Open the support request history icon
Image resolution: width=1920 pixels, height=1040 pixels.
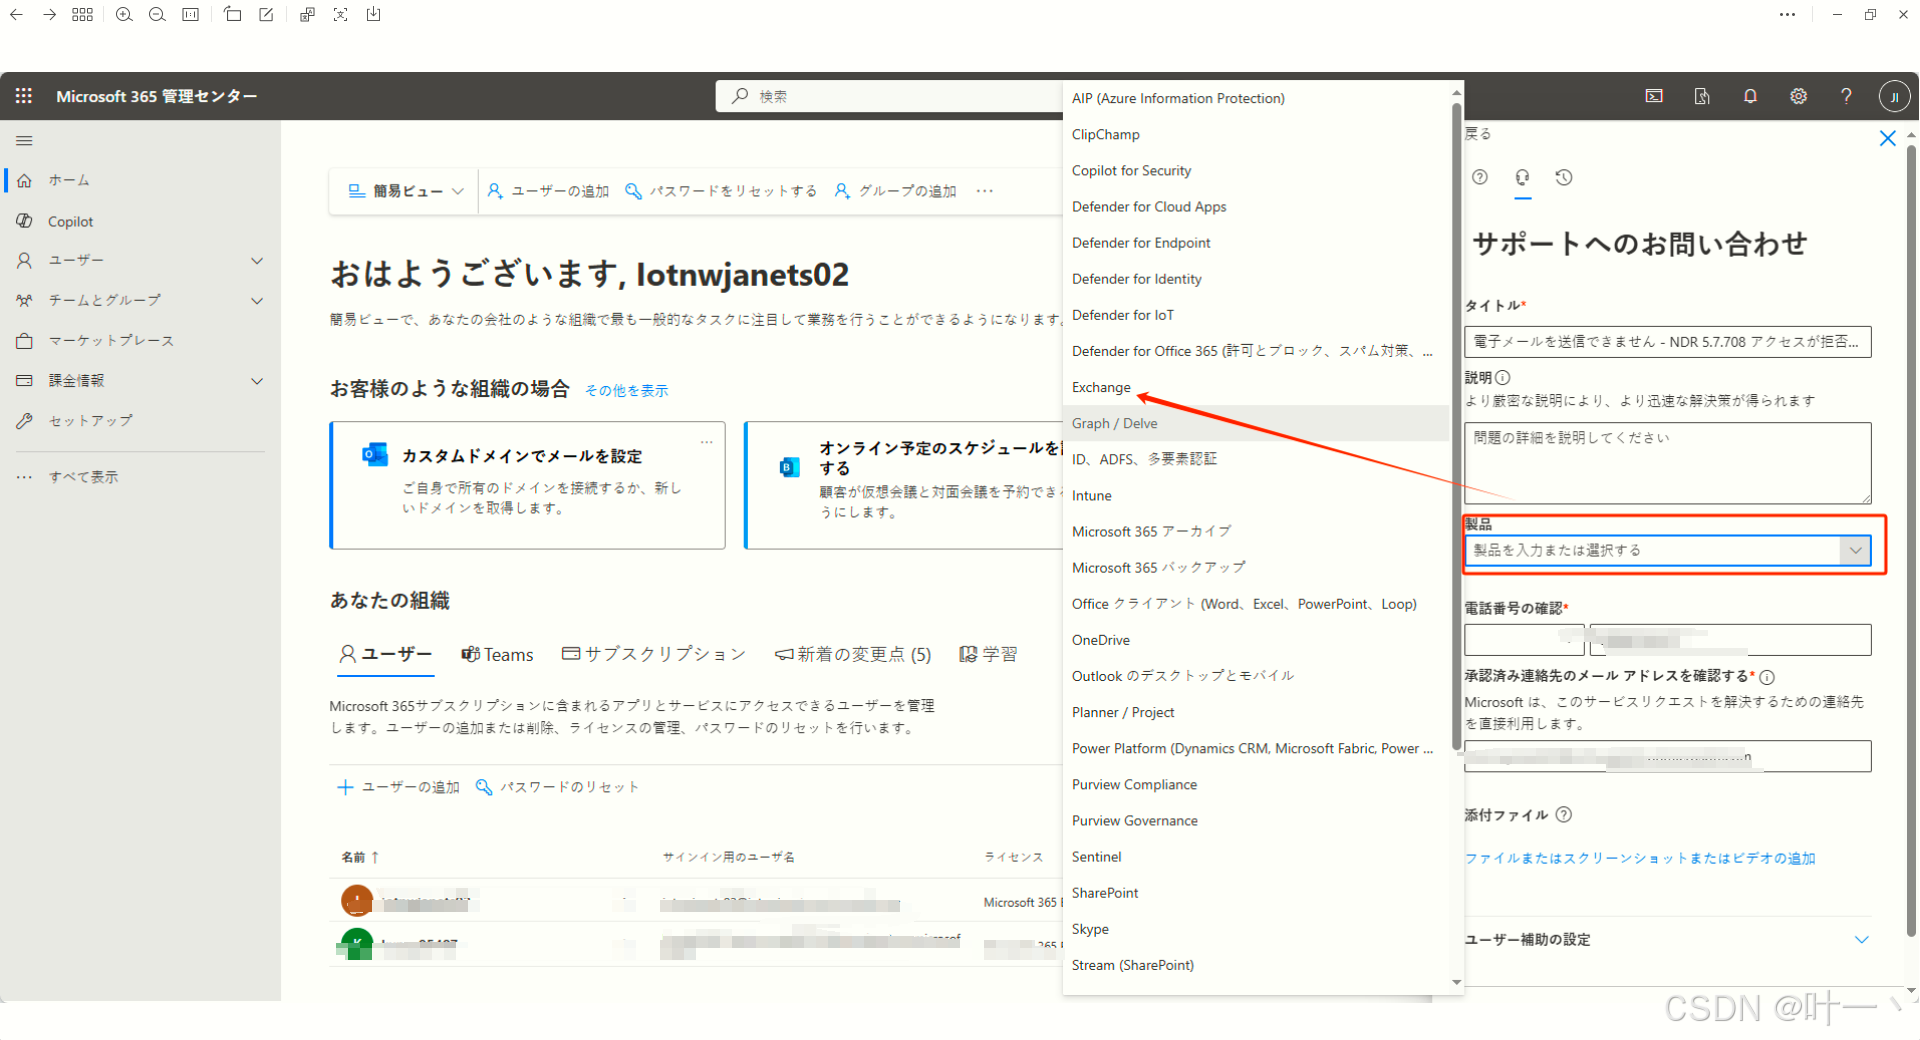click(1564, 177)
